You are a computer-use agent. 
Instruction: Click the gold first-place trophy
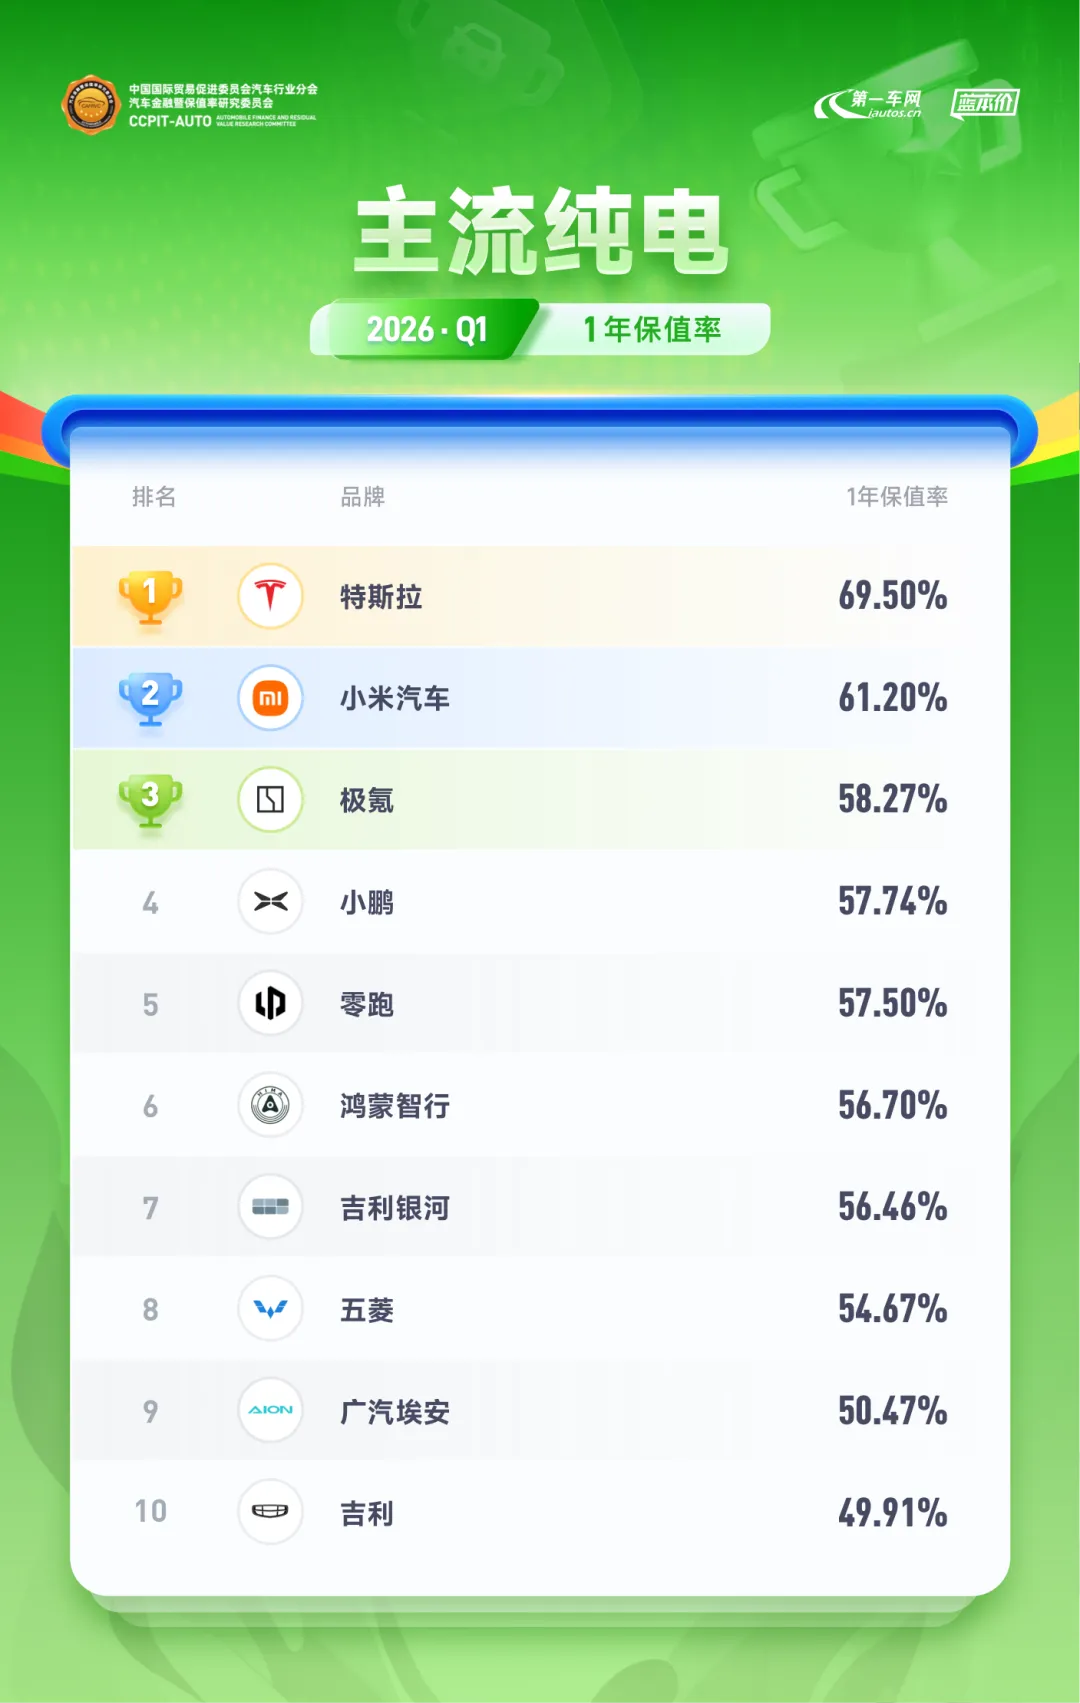[x=150, y=597]
